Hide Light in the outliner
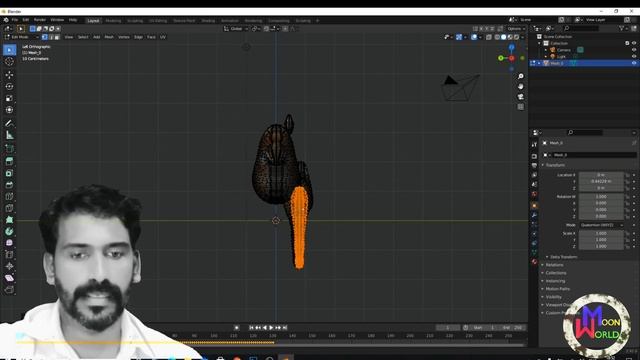 point(634,56)
